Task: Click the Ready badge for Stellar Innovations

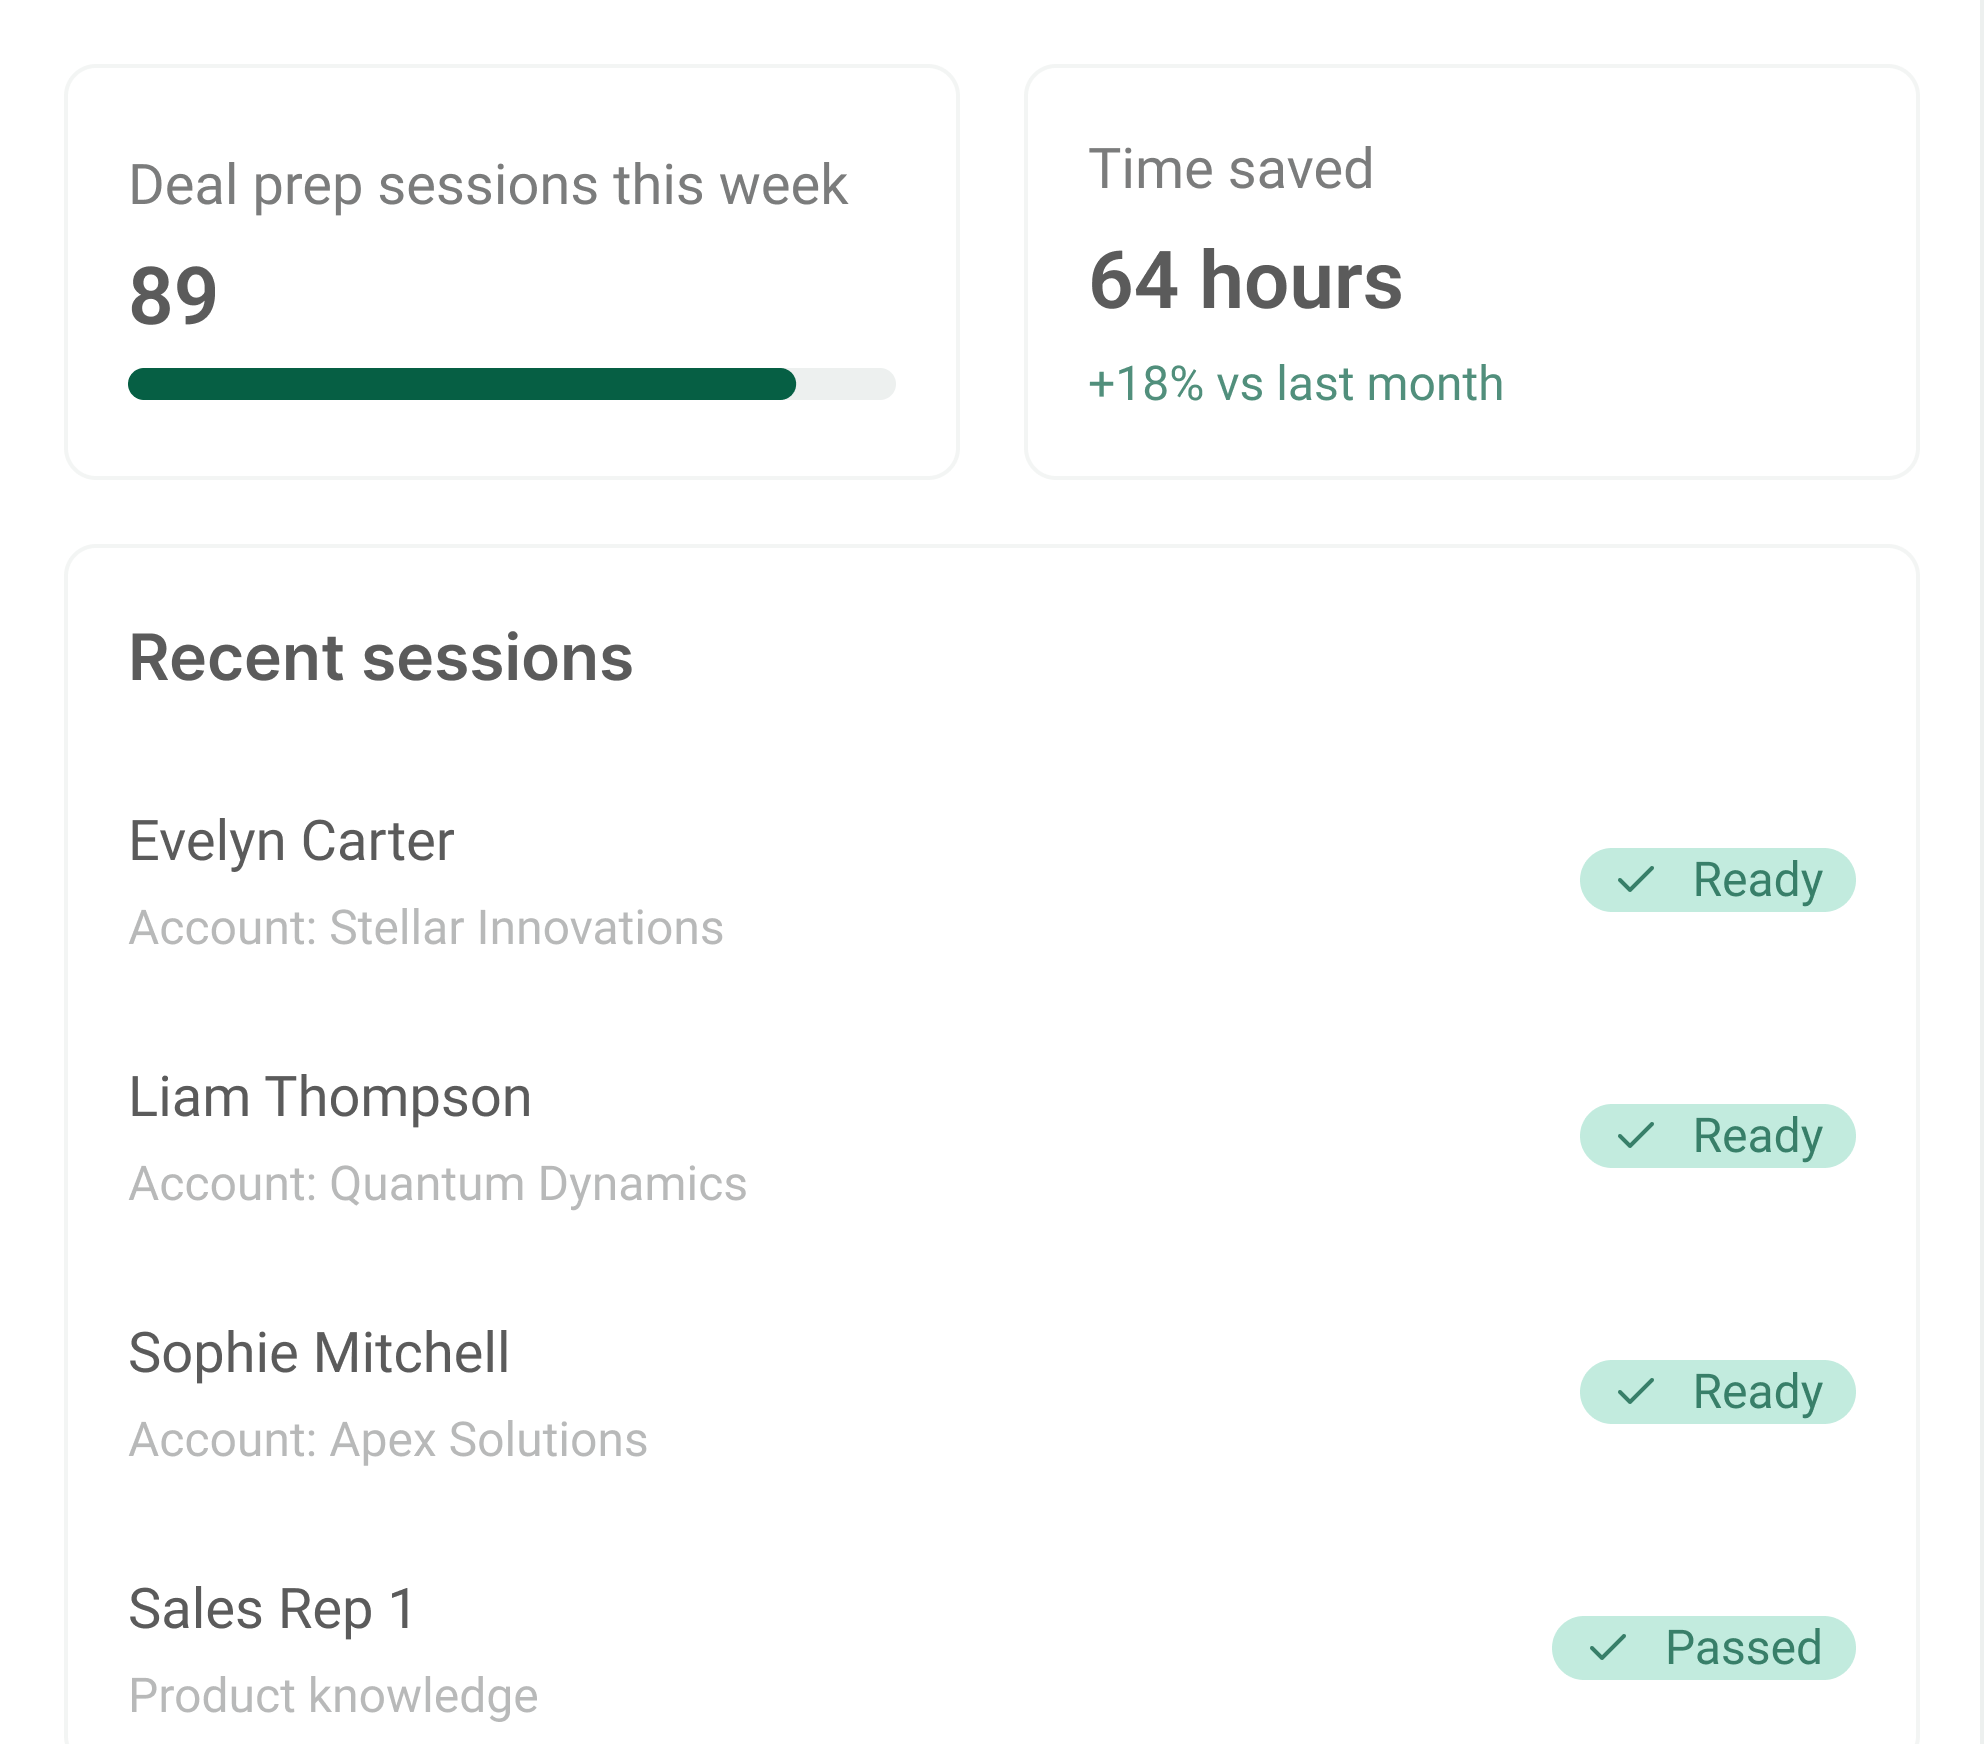Action: tap(1717, 880)
